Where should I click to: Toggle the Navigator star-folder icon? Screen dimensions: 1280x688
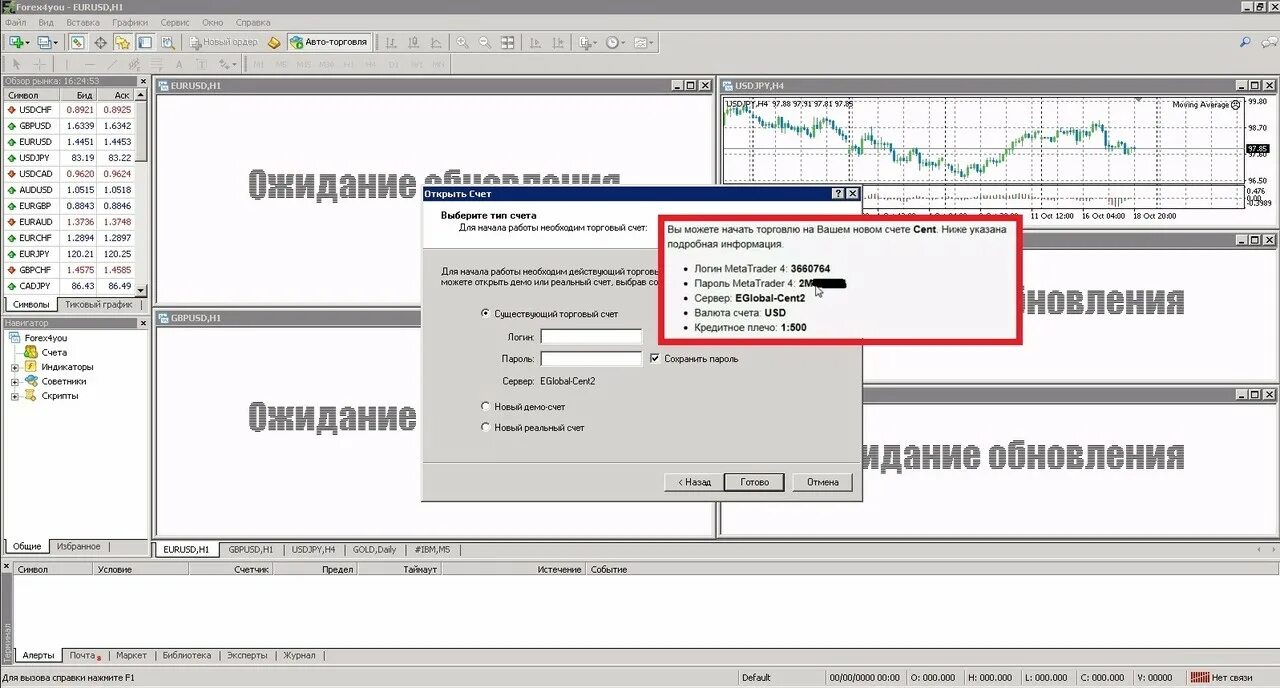click(x=122, y=42)
